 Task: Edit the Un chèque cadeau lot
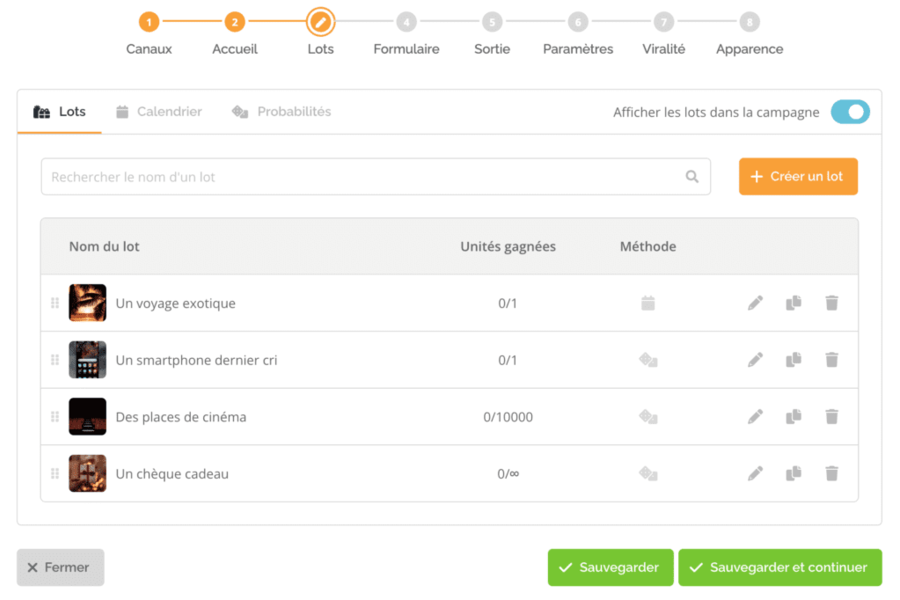coord(755,473)
